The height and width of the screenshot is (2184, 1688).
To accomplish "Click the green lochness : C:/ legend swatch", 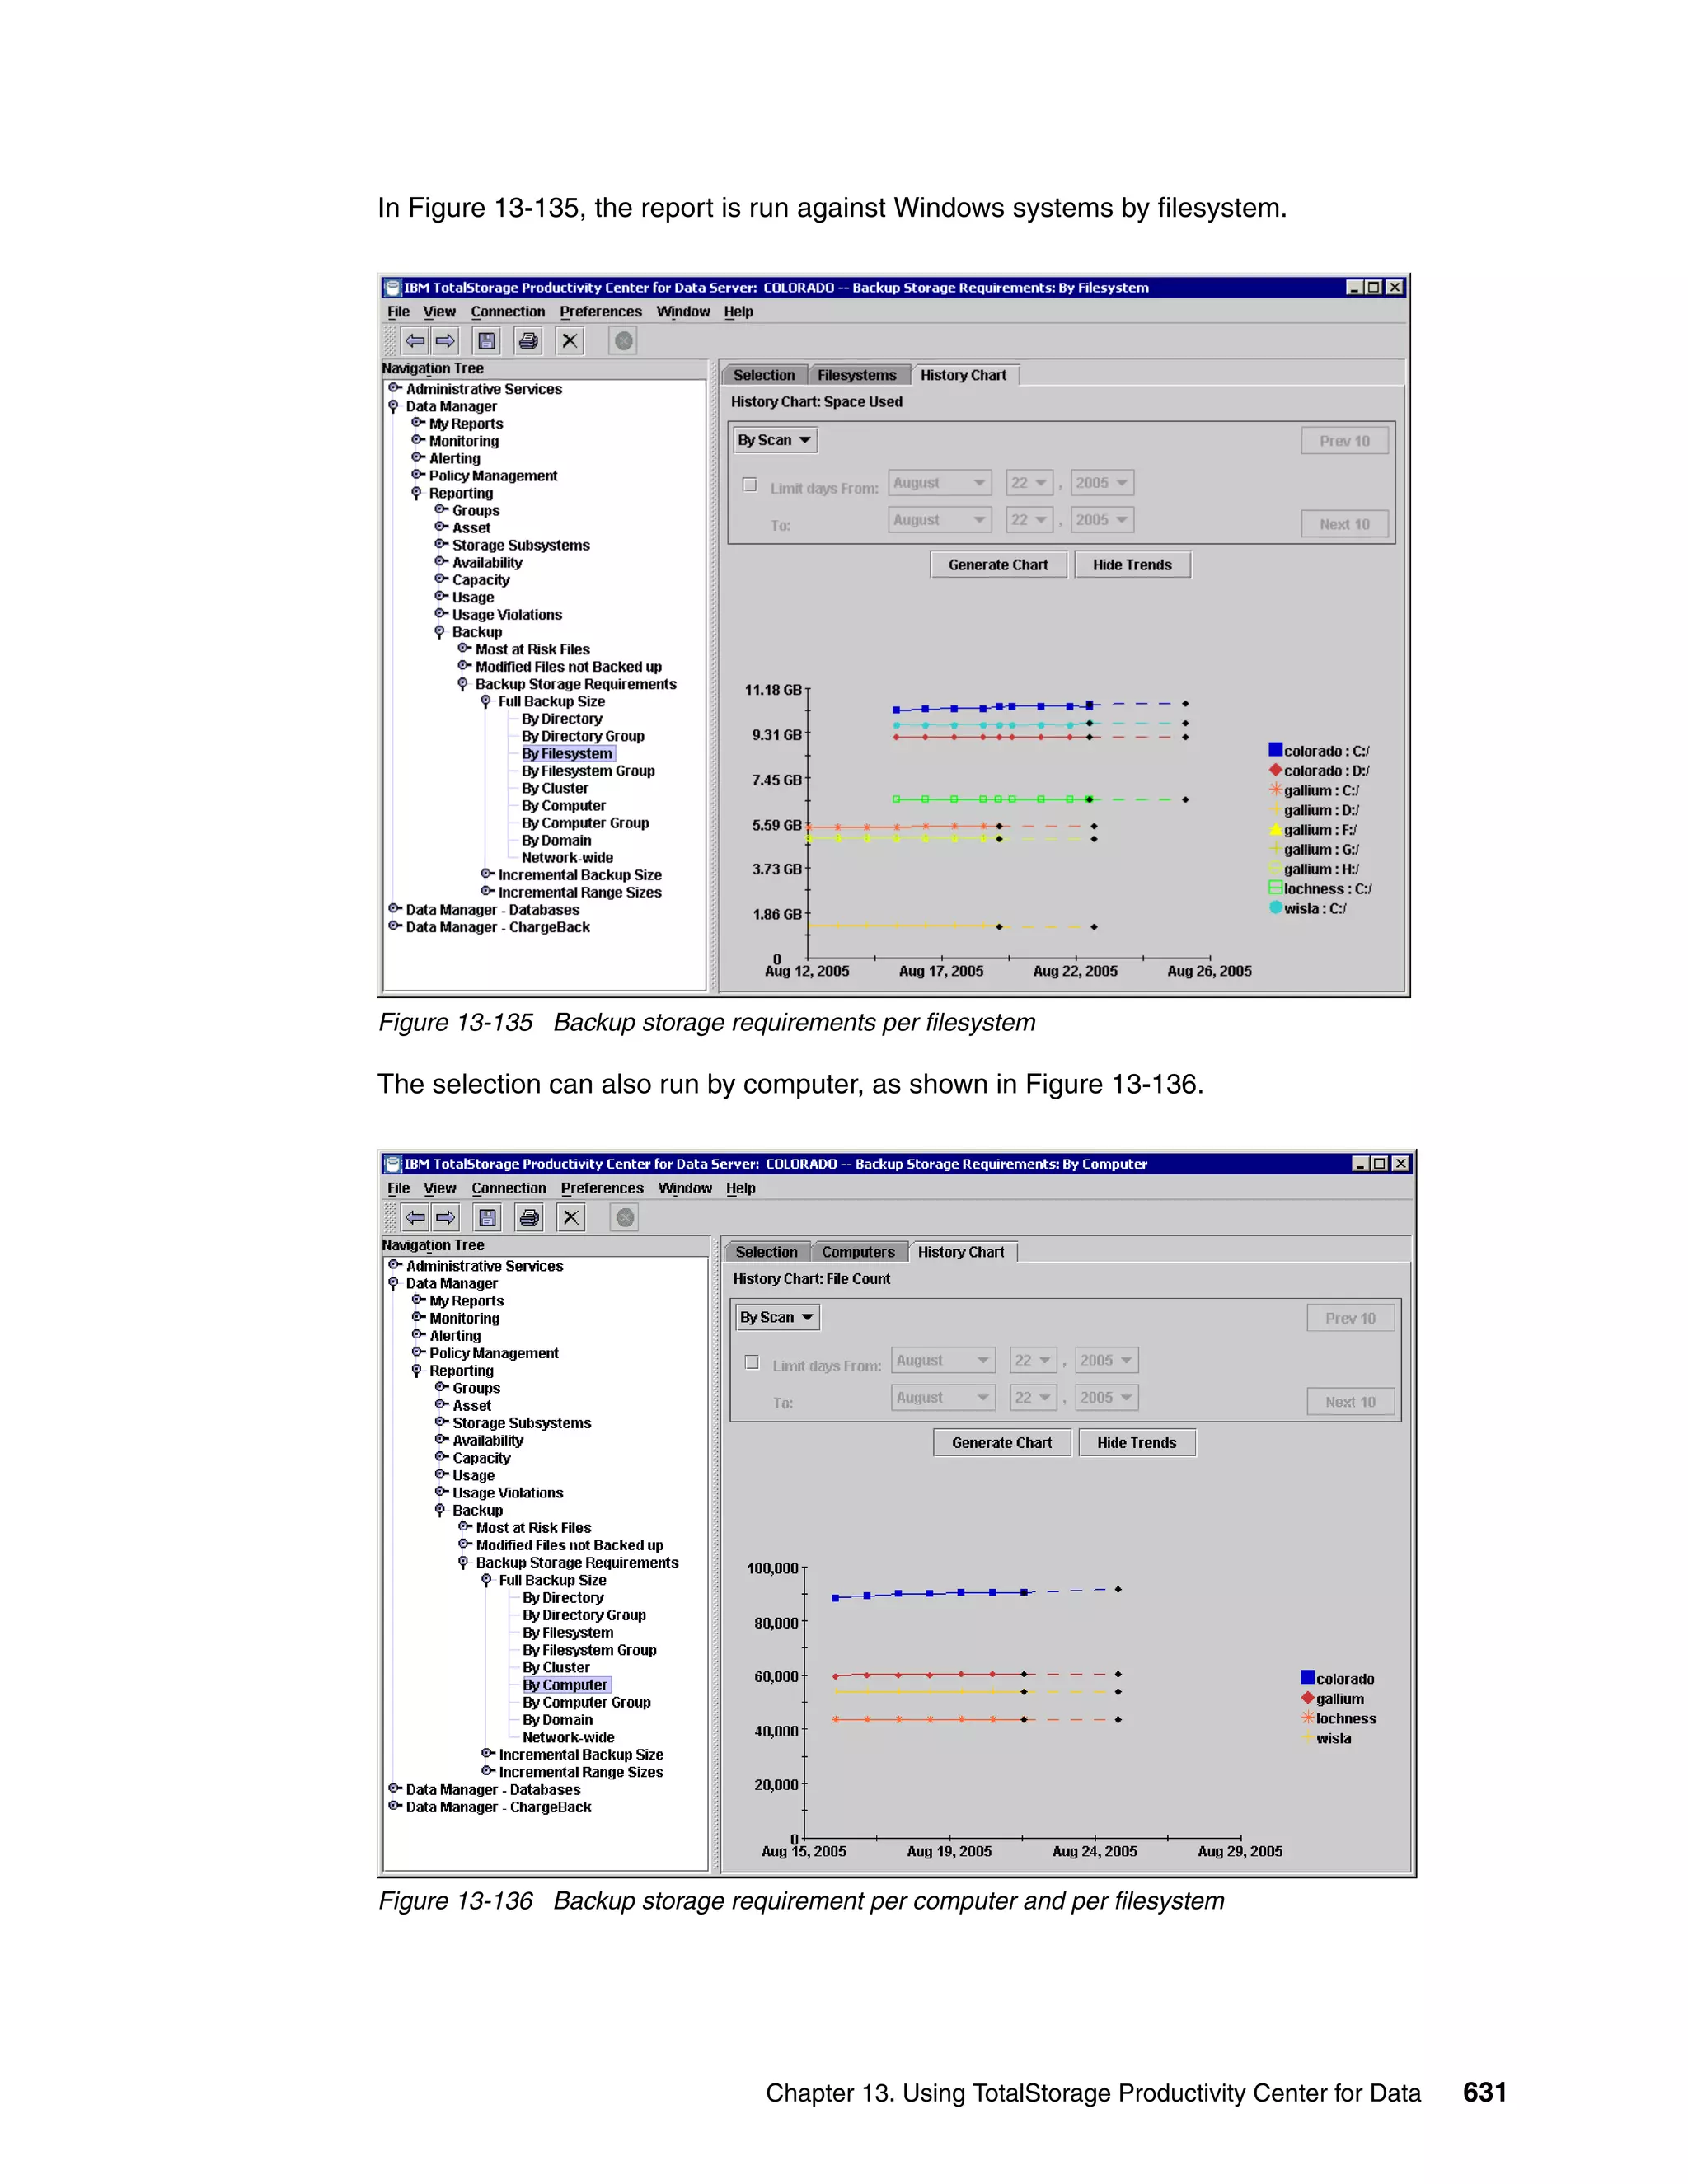I will [x=1275, y=888].
